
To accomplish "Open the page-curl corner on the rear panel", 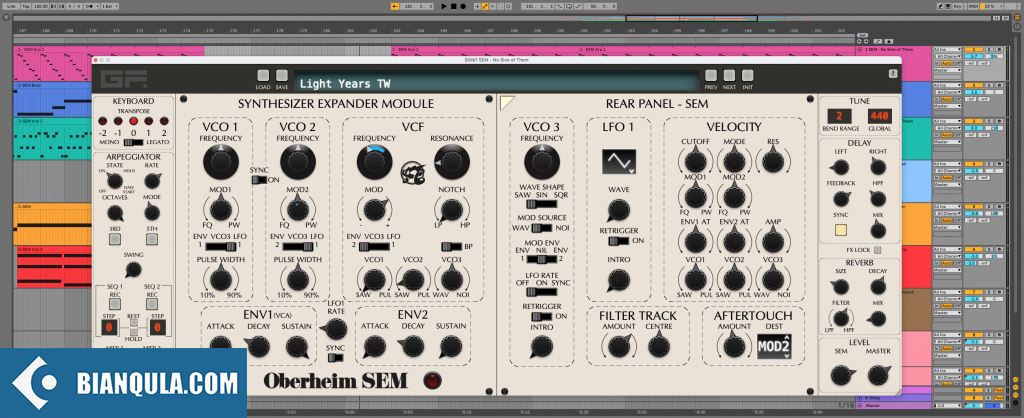I will pos(507,103).
